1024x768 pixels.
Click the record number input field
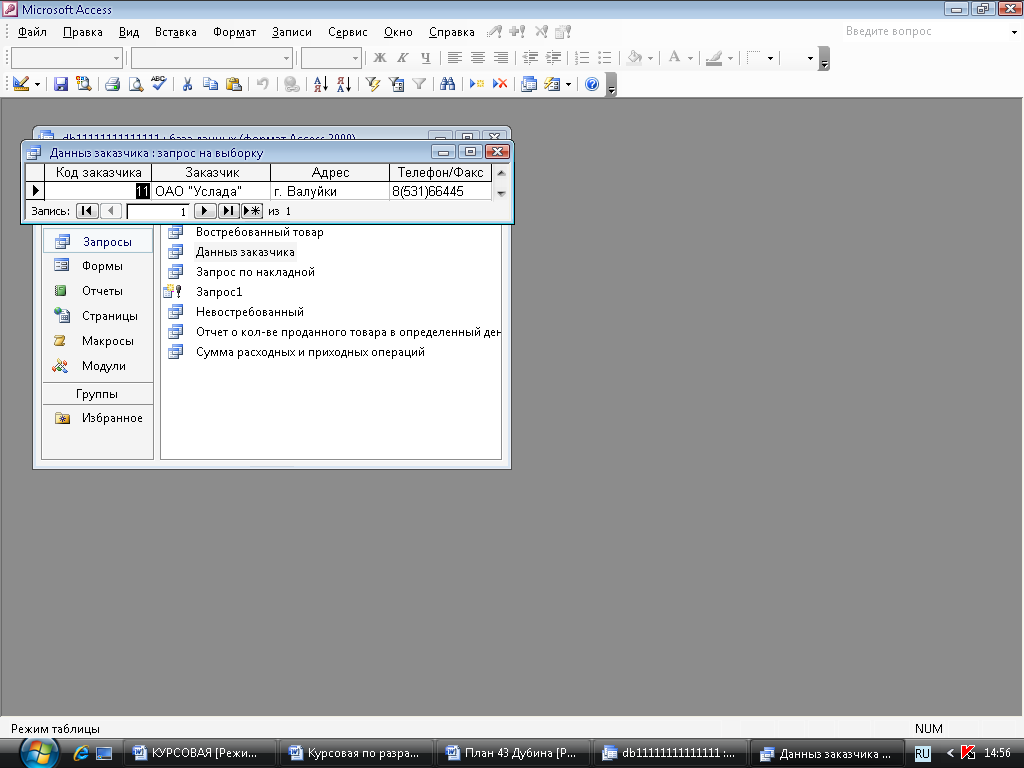pos(157,211)
